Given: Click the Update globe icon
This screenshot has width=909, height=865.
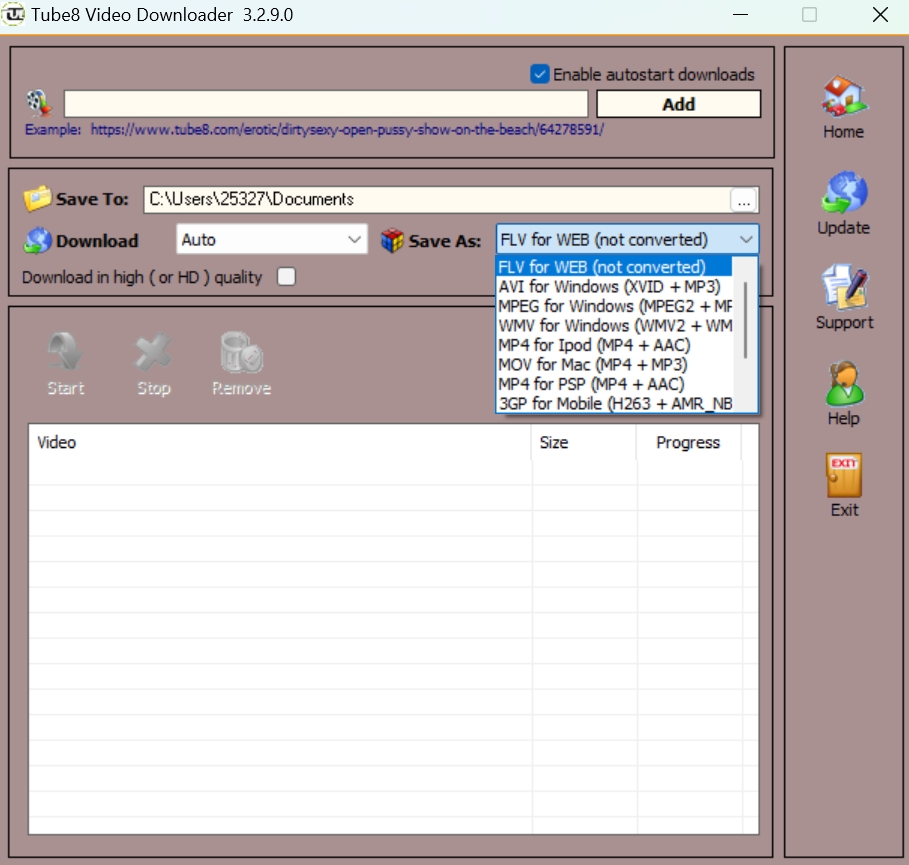Looking at the screenshot, I should click(843, 192).
